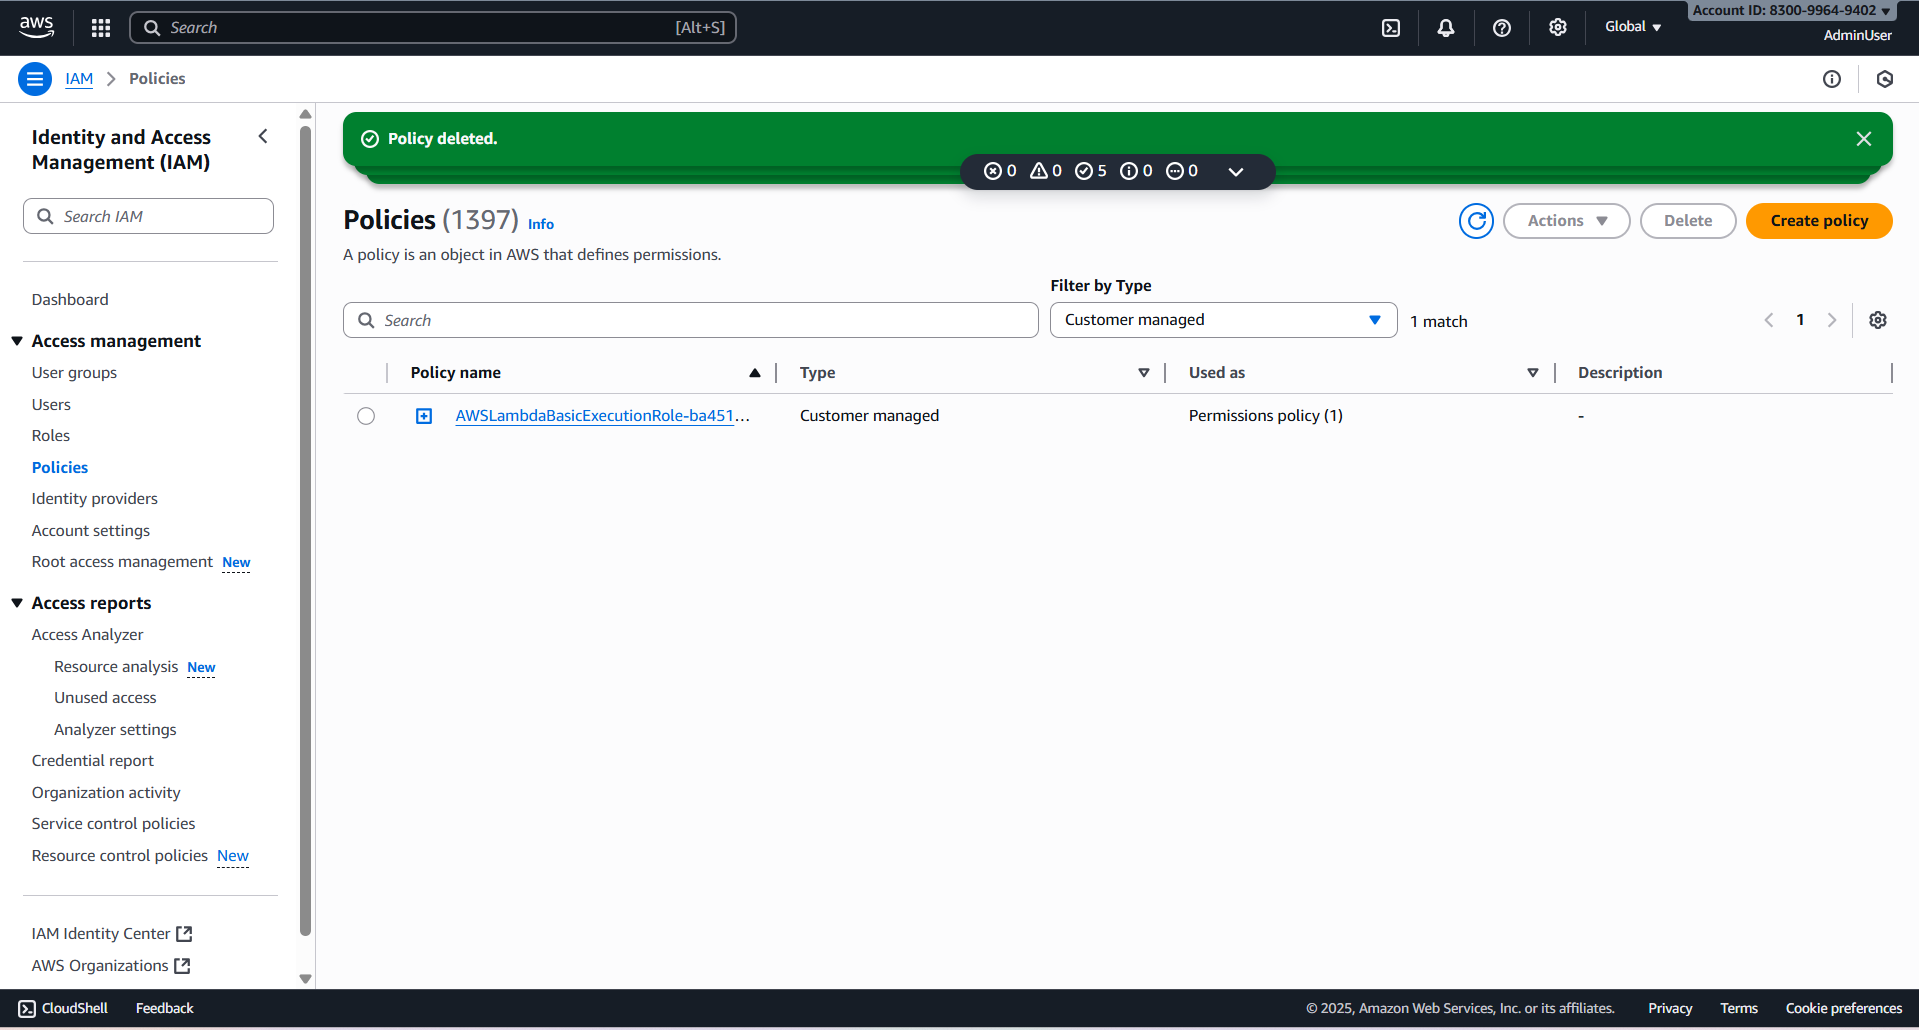Open the Actions dropdown menu
The width and height of the screenshot is (1919, 1030).
coord(1566,221)
